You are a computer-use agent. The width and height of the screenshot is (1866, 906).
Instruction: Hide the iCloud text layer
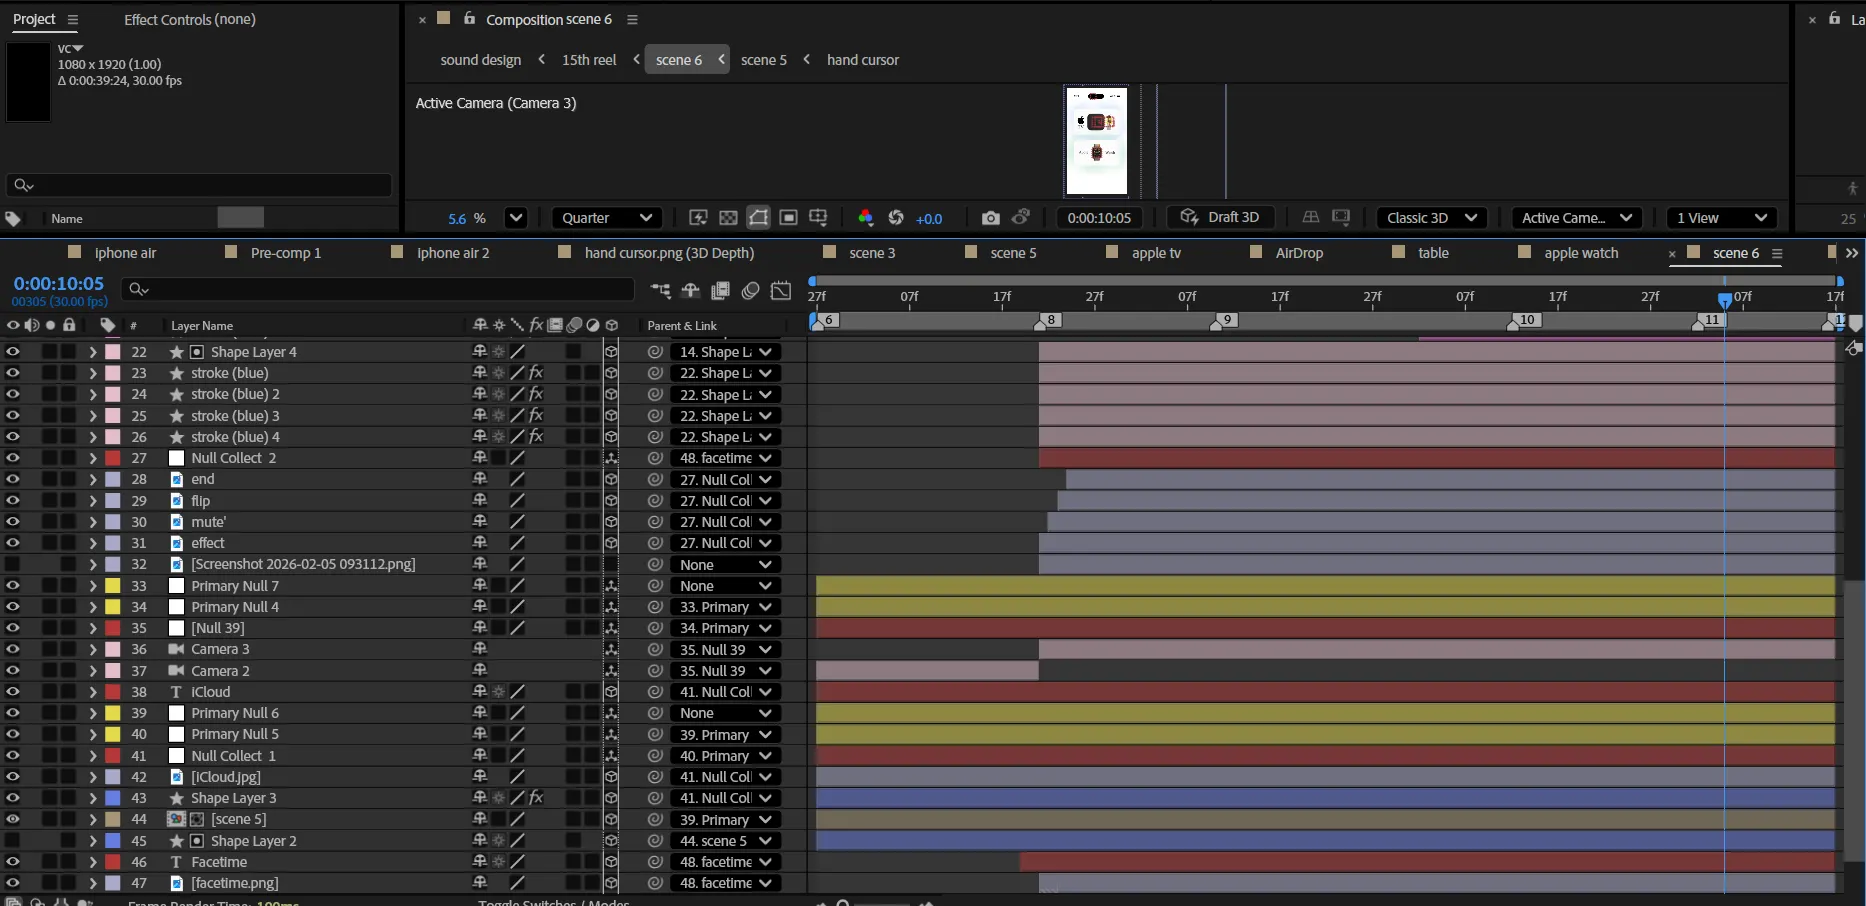[x=13, y=692]
